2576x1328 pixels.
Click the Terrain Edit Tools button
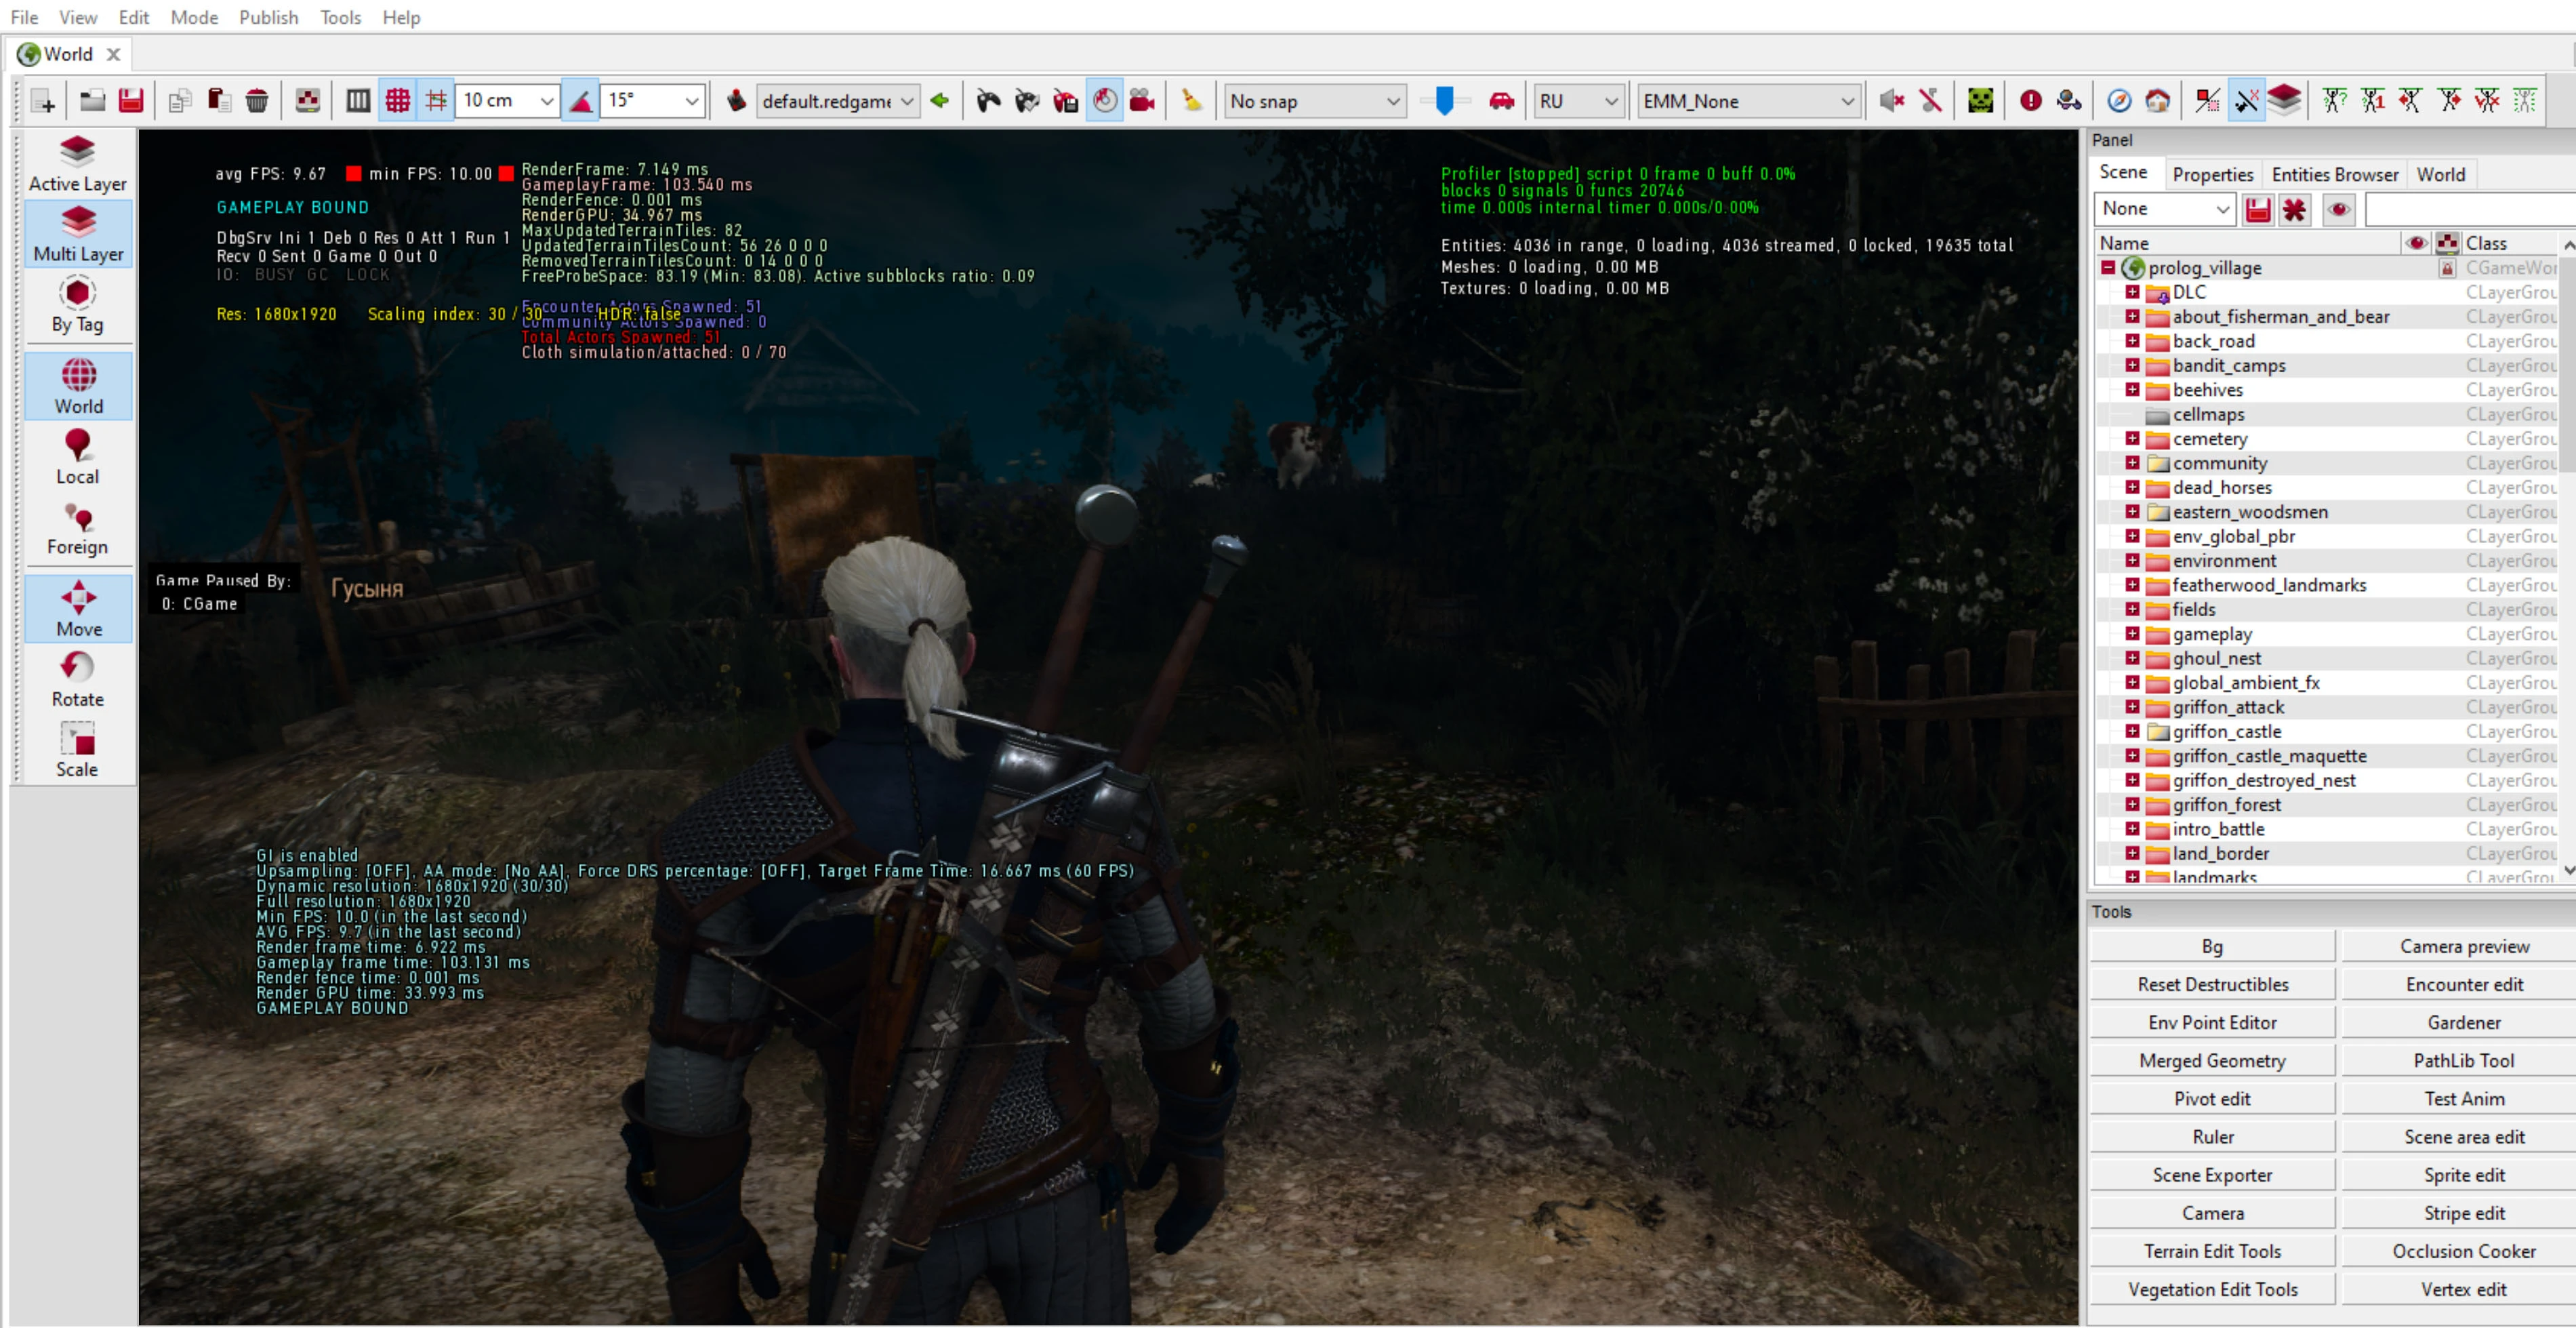pyautogui.click(x=2212, y=1251)
